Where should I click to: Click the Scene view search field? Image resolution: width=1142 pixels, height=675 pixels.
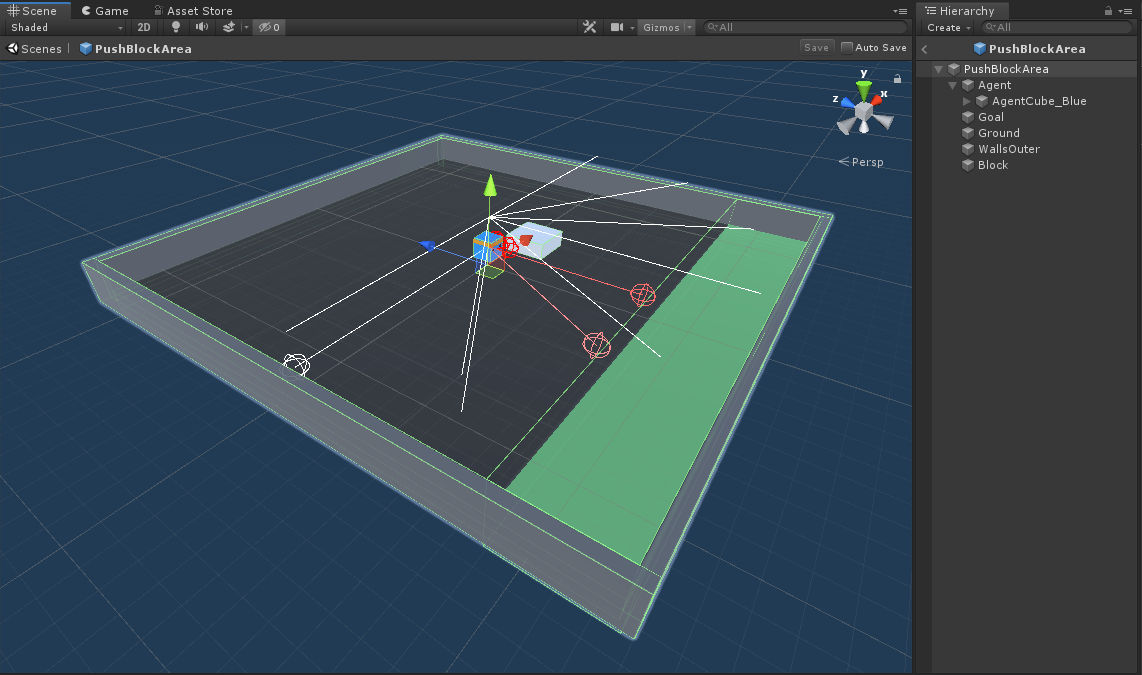[x=806, y=27]
